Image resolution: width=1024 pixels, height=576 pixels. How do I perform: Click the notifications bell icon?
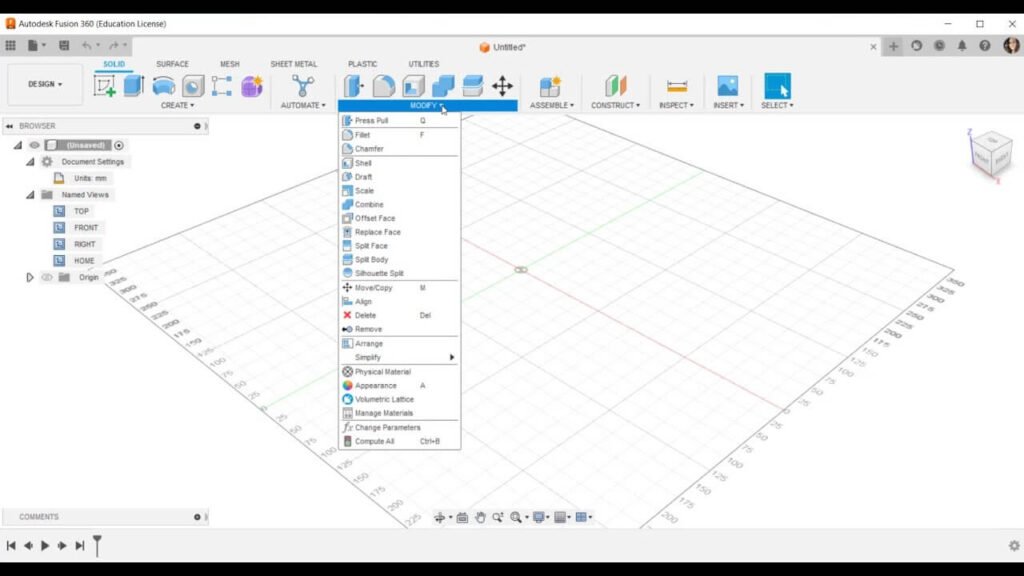[x=962, y=46]
